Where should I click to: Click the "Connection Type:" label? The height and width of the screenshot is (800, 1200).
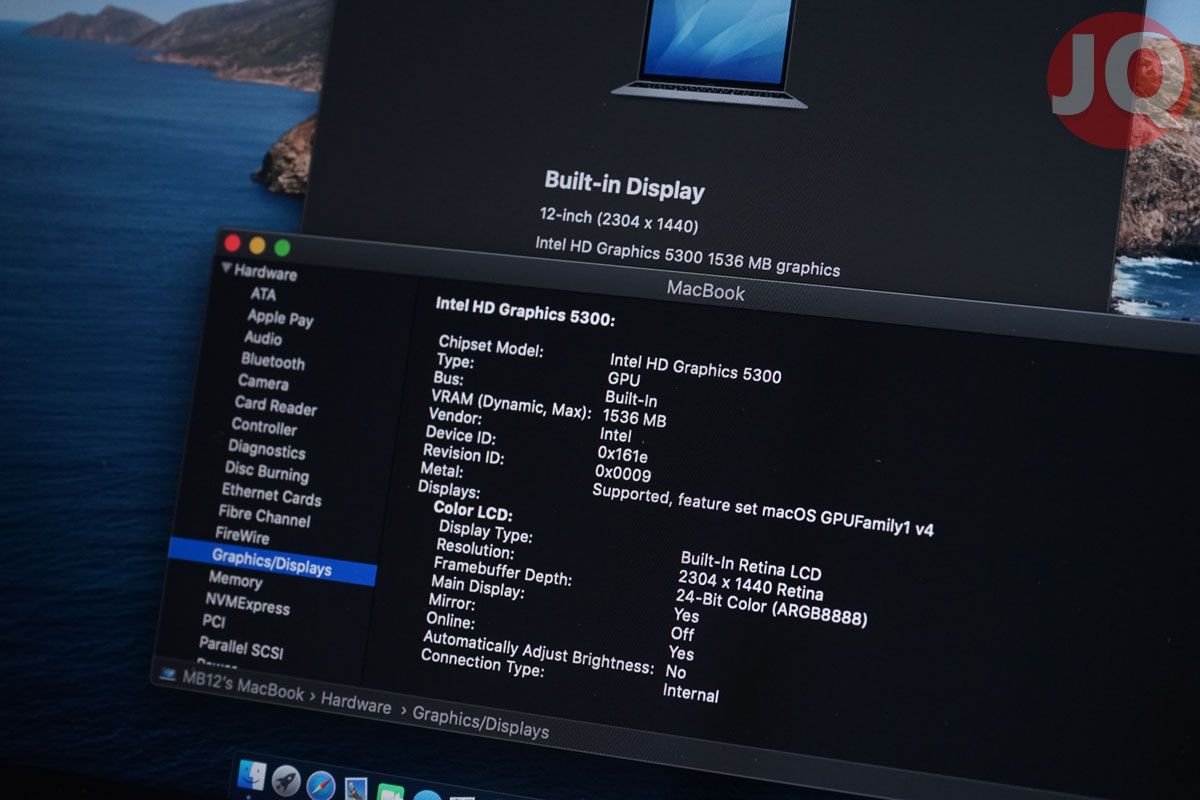coord(482,662)
